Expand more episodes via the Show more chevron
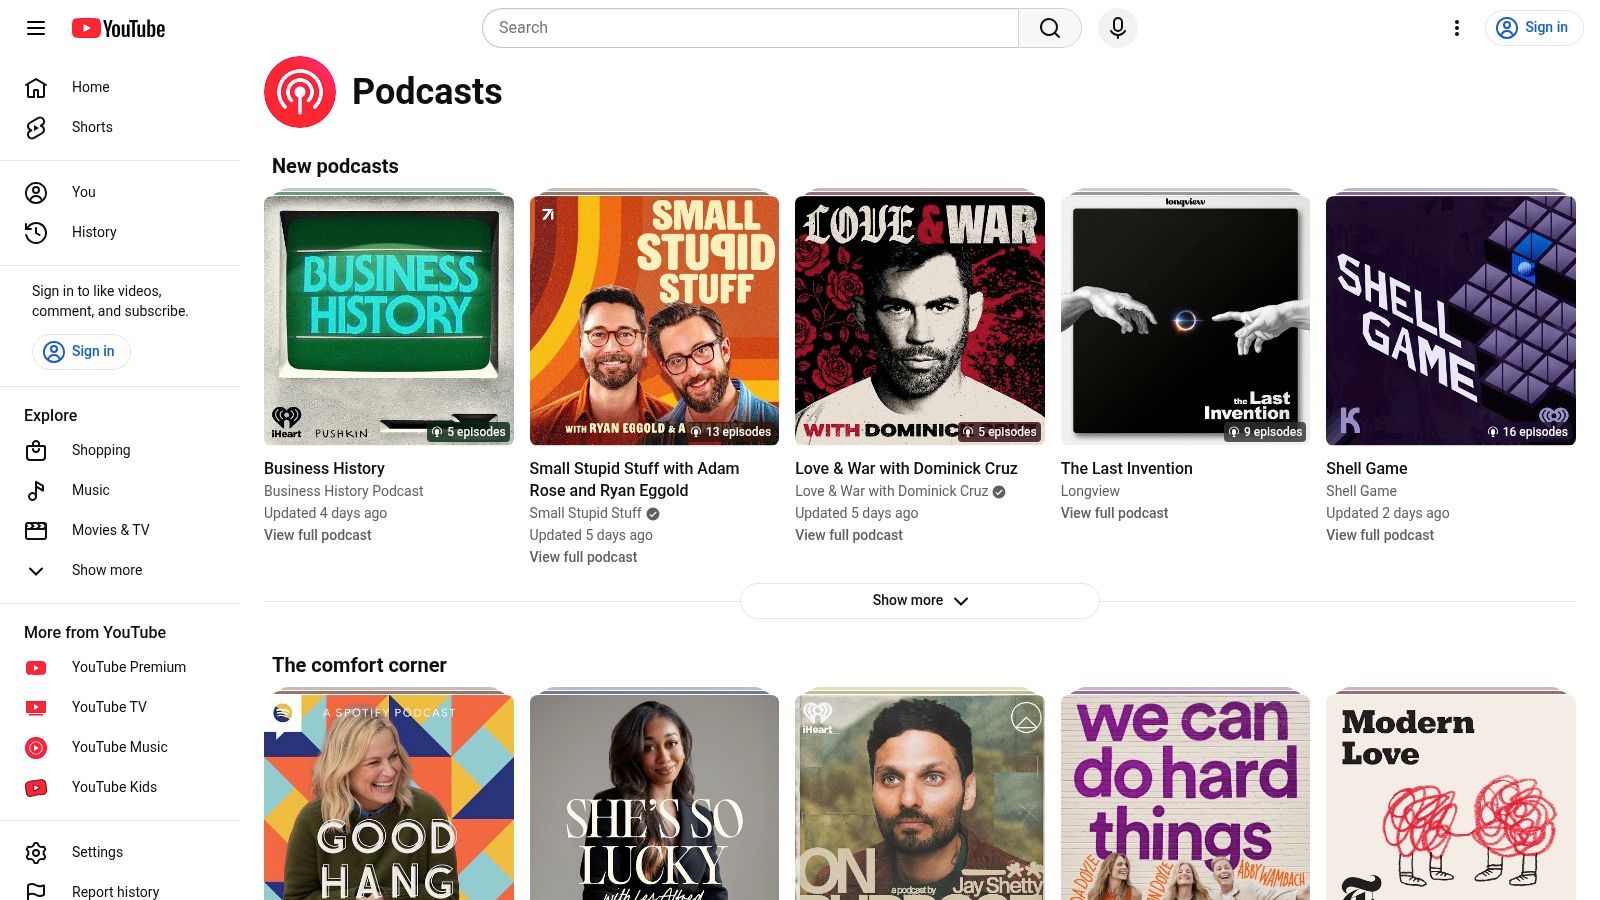This screenshot has width=1600, height=900. click(961, 601)
